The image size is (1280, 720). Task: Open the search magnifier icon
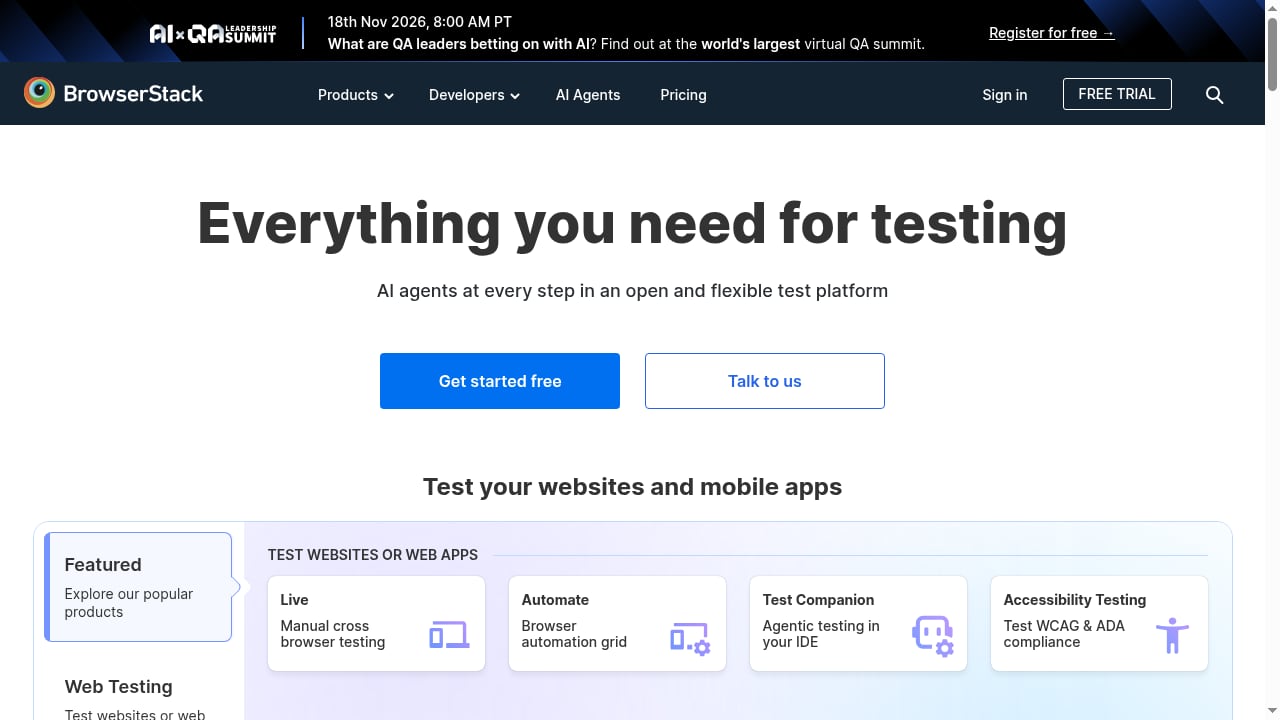click(1214, 95)
